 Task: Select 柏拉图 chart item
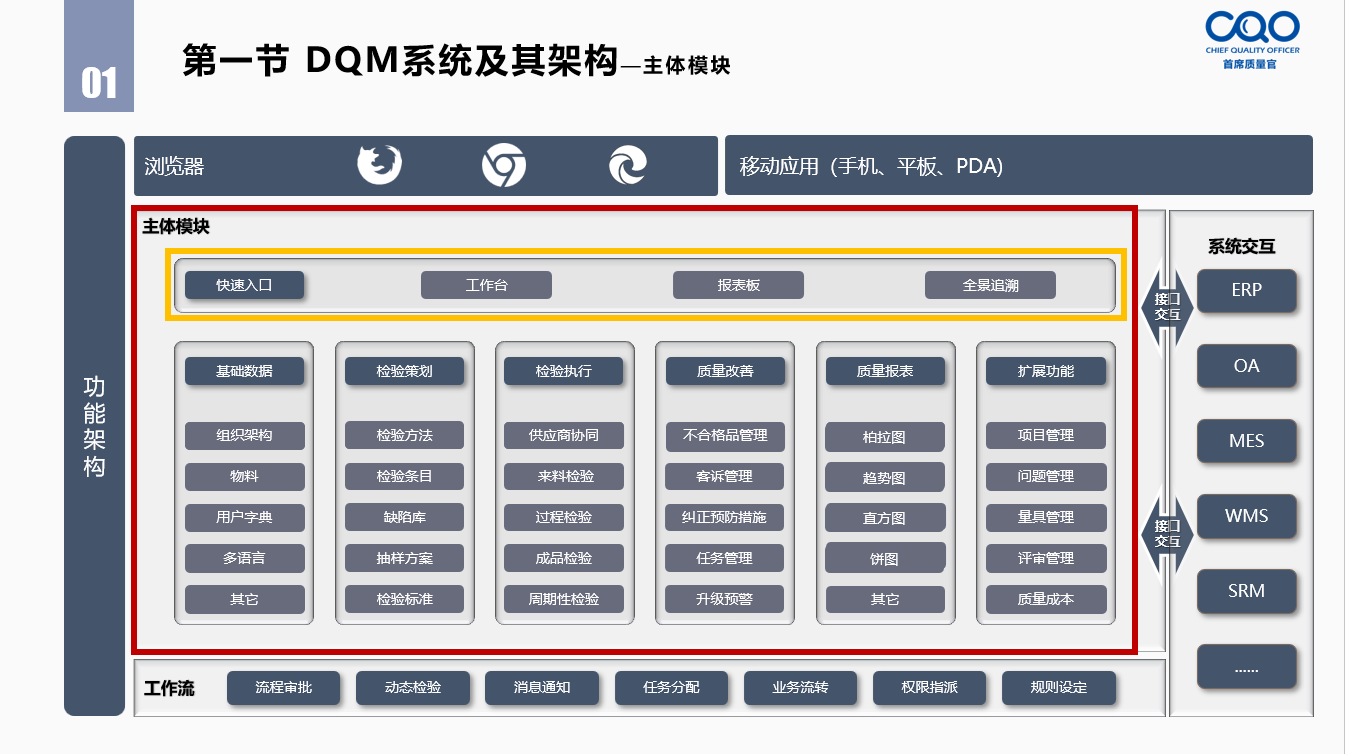(885, 437)
